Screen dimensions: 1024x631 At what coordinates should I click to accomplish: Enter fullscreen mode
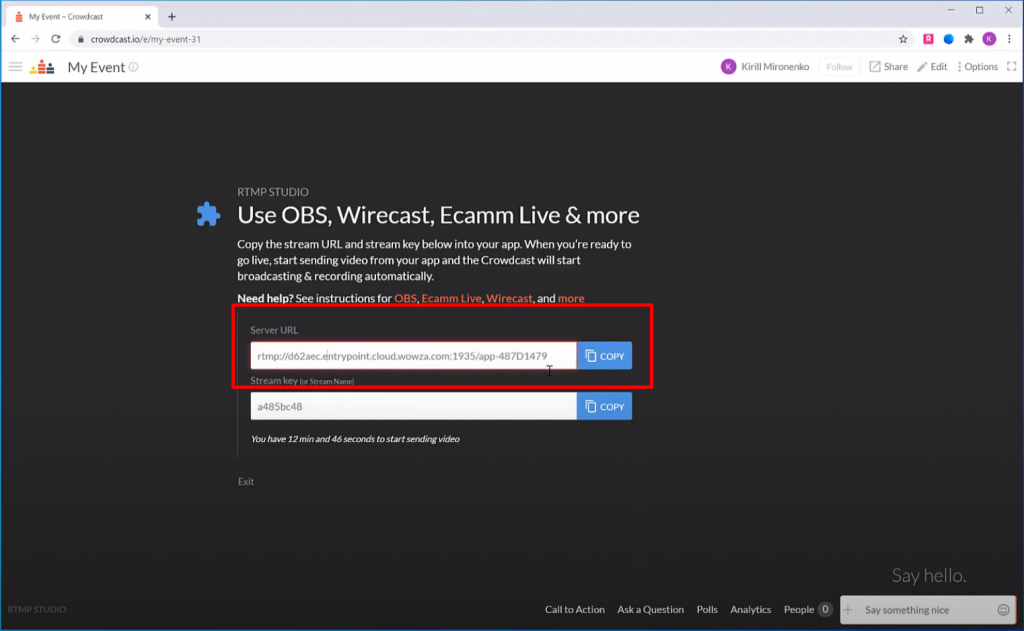click(1012, 67)
